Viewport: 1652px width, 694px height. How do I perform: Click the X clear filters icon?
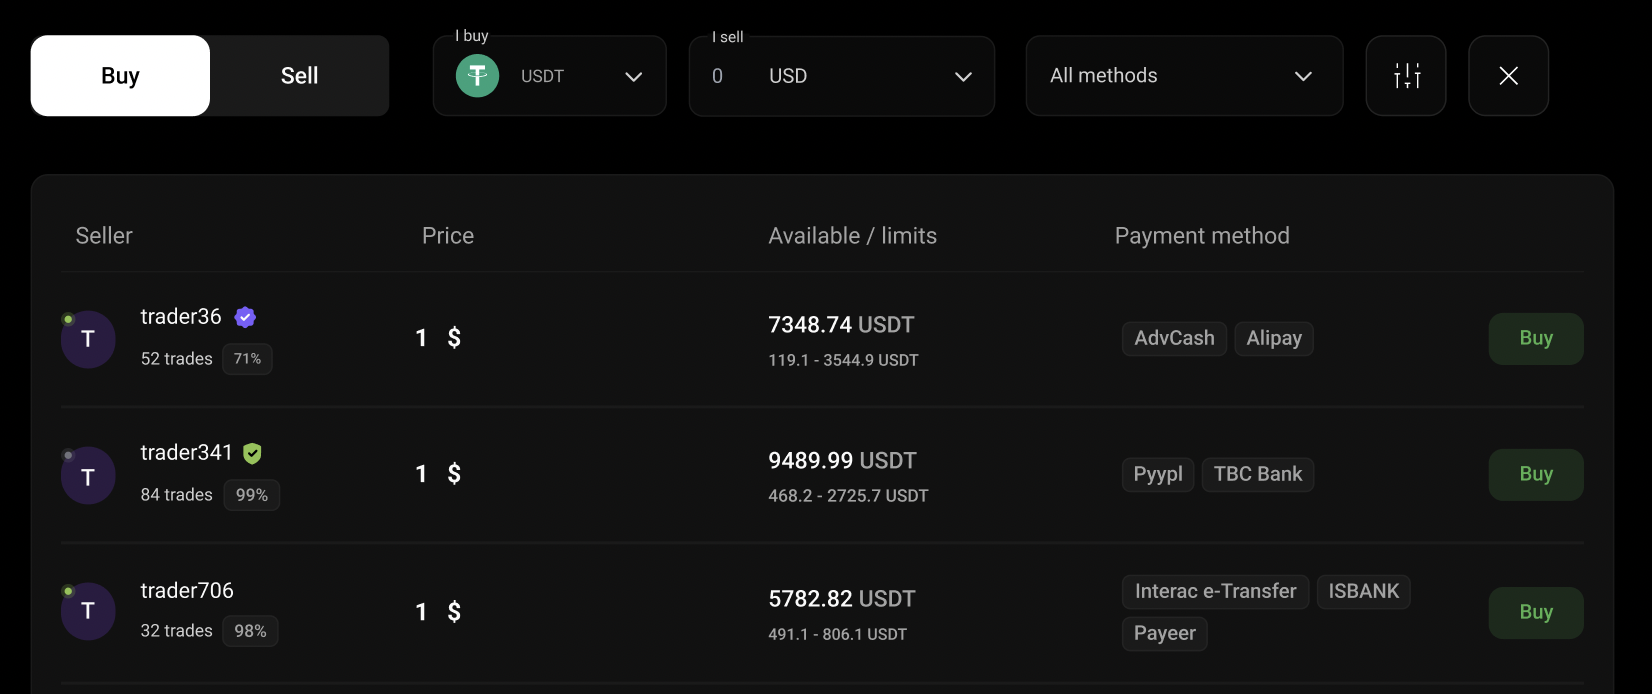[1508, 76]
